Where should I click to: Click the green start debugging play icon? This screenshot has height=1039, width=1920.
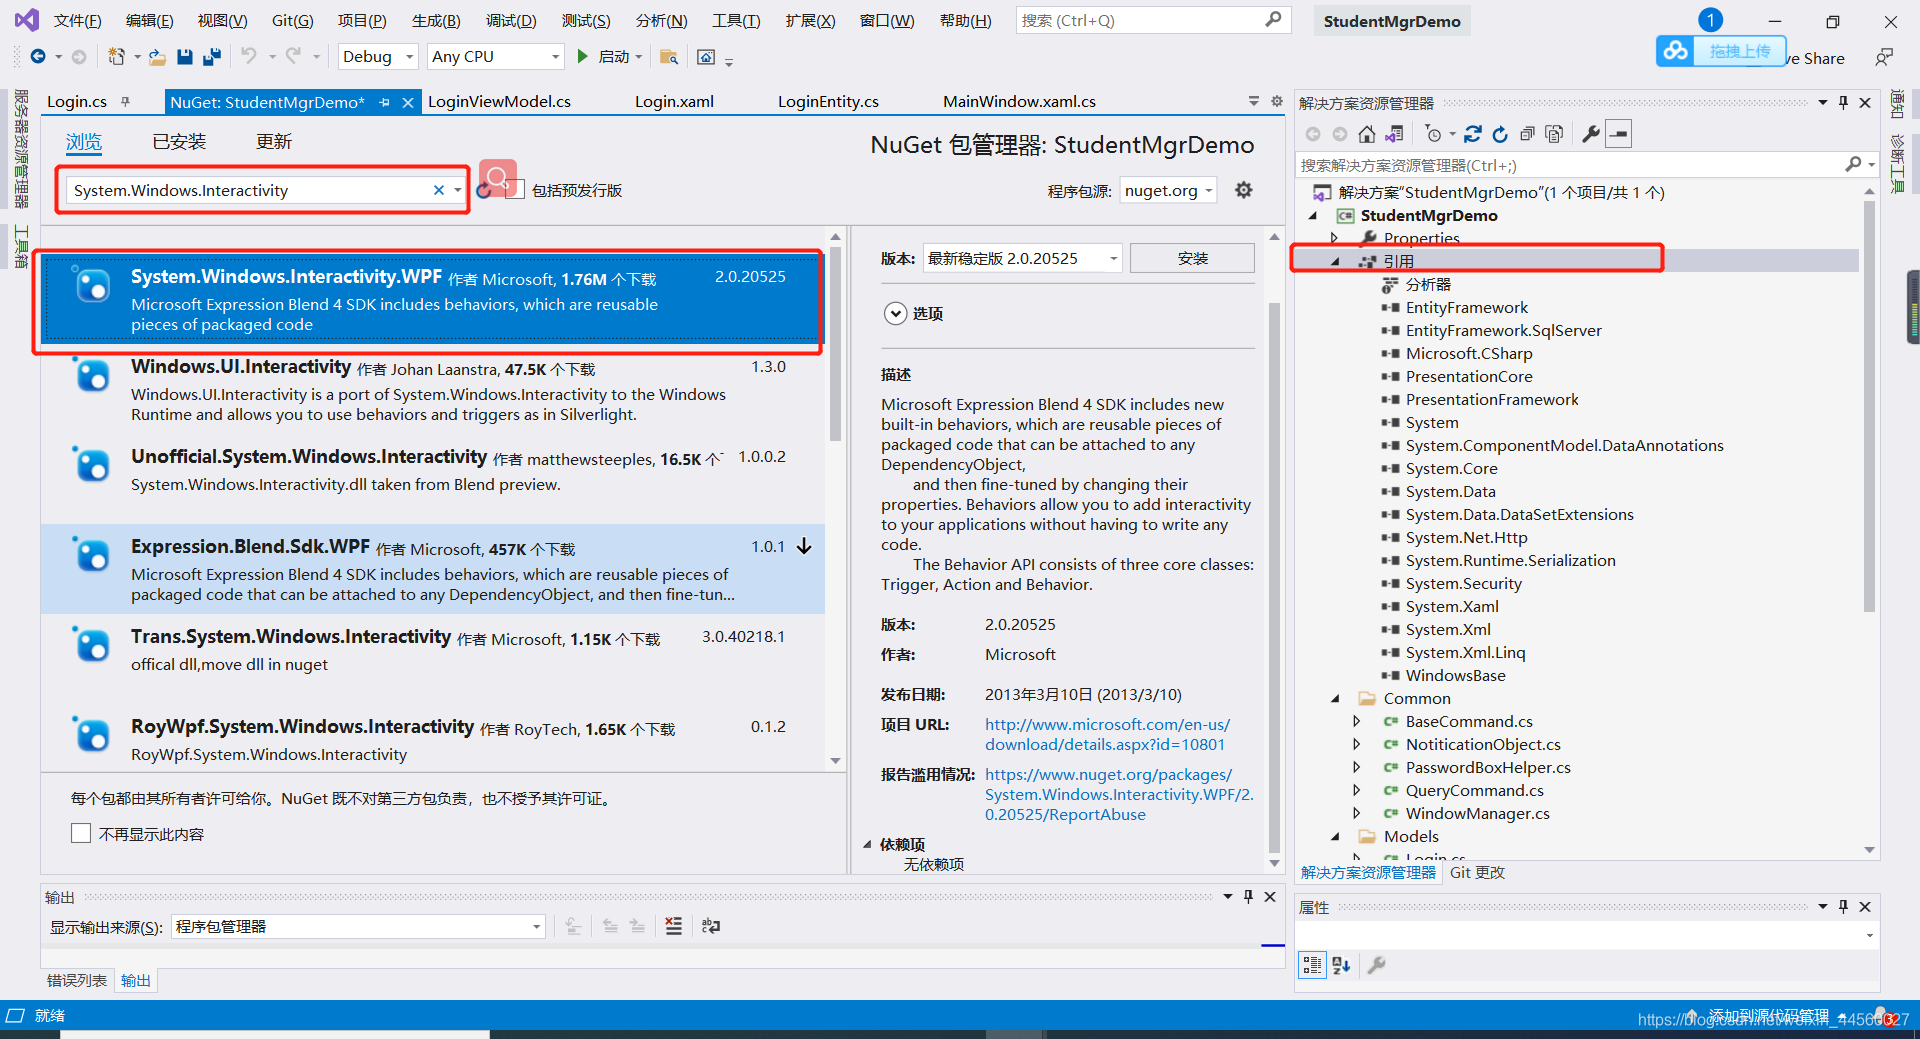583,57
